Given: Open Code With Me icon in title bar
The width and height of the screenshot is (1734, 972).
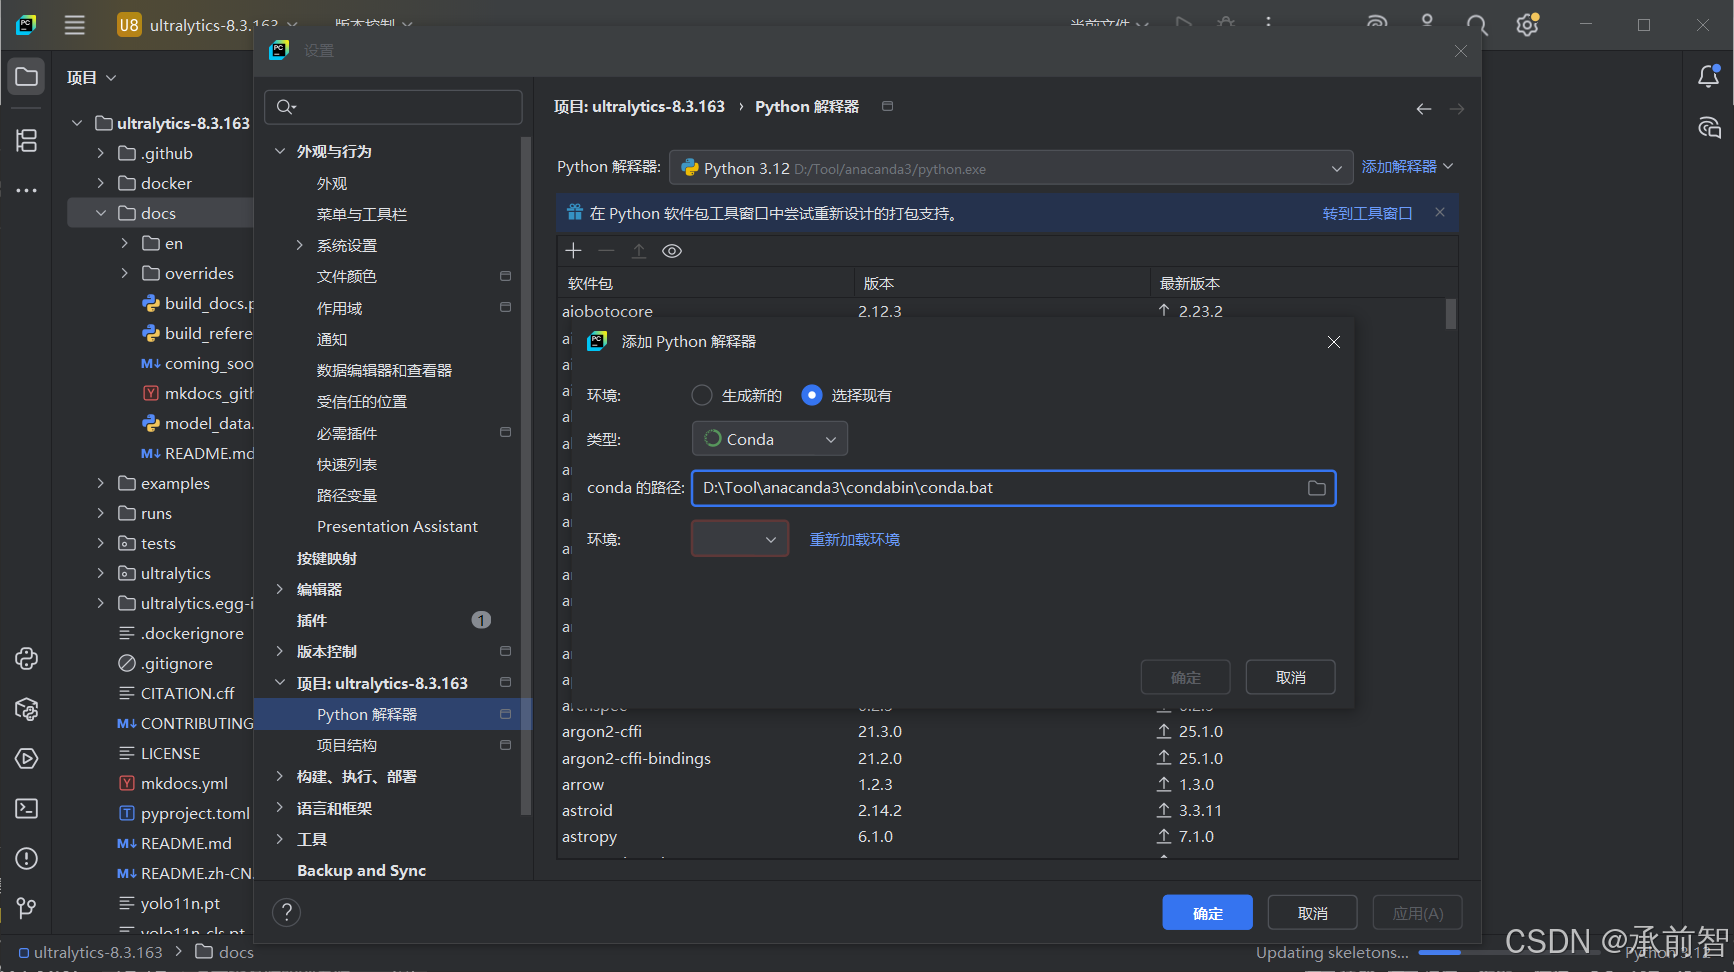Looking at the screenshot, I should tap(1427, 22).
